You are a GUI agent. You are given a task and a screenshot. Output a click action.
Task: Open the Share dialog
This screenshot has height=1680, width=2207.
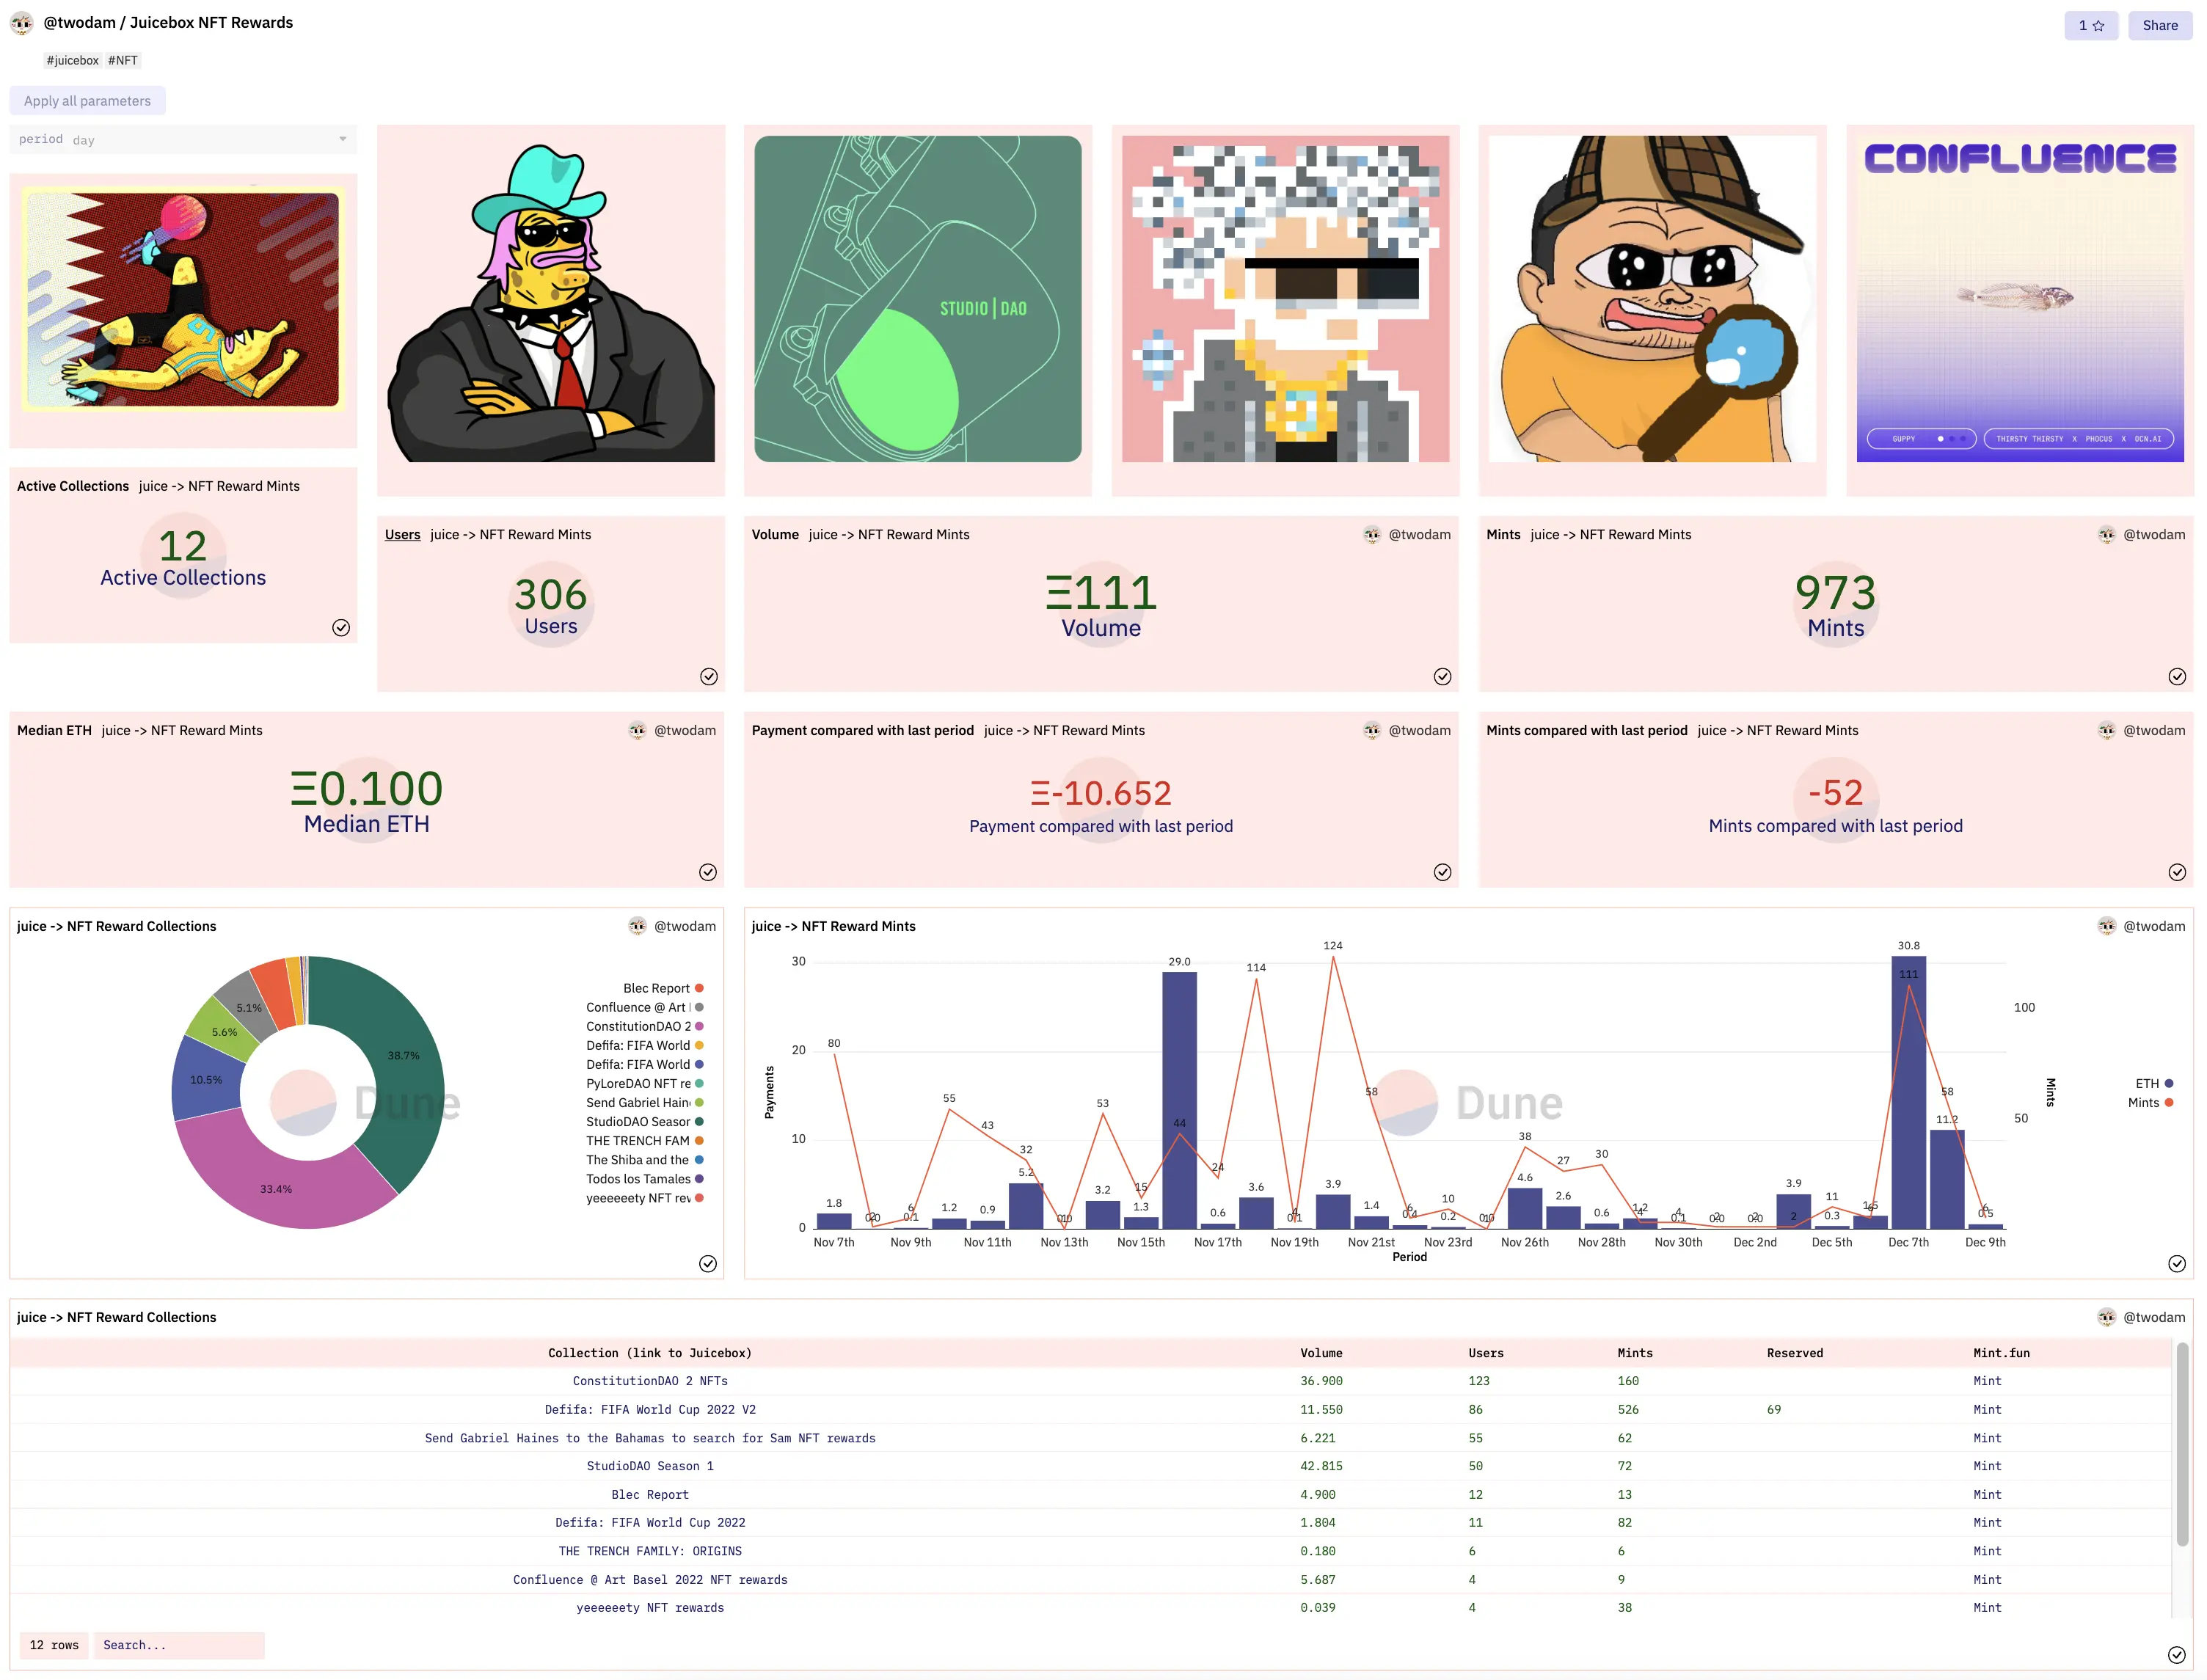tap(2160, 25)
